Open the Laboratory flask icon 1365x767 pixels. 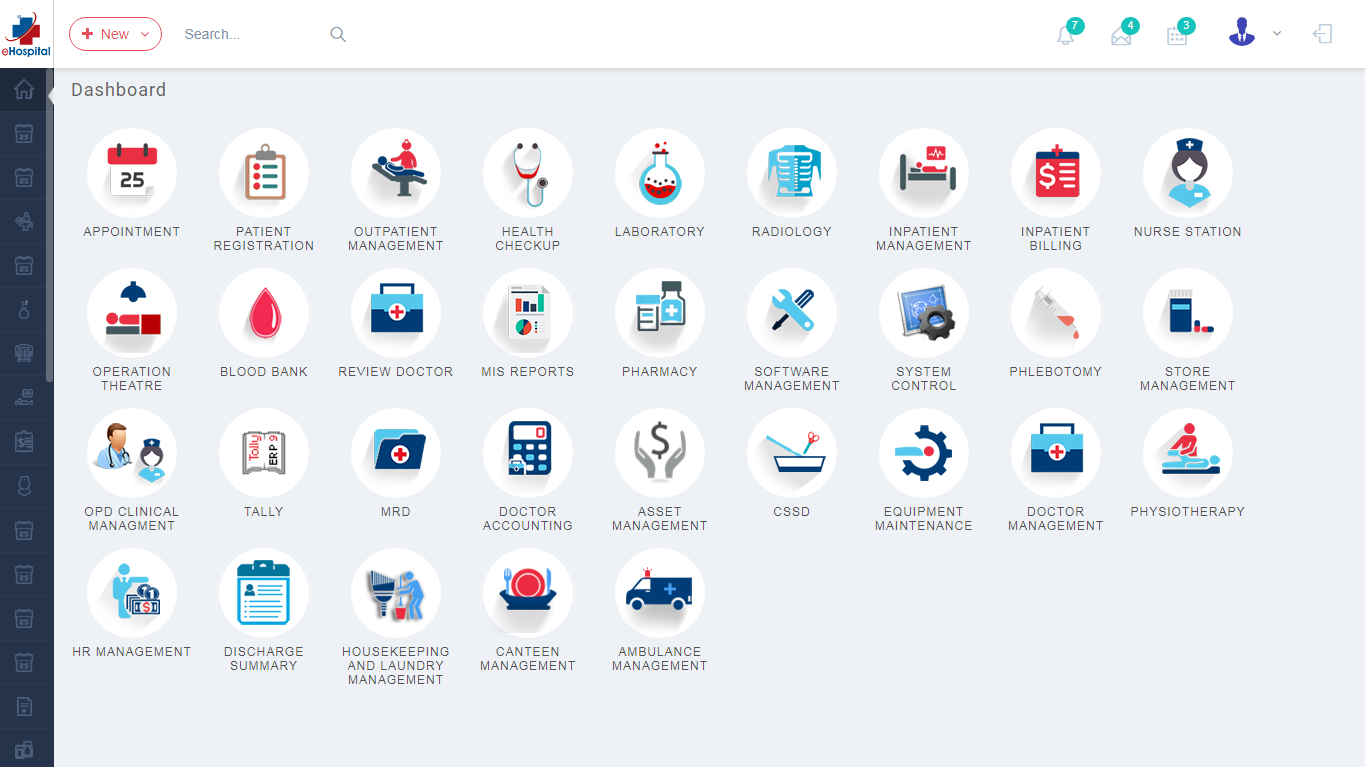click(x=660, y=173)
